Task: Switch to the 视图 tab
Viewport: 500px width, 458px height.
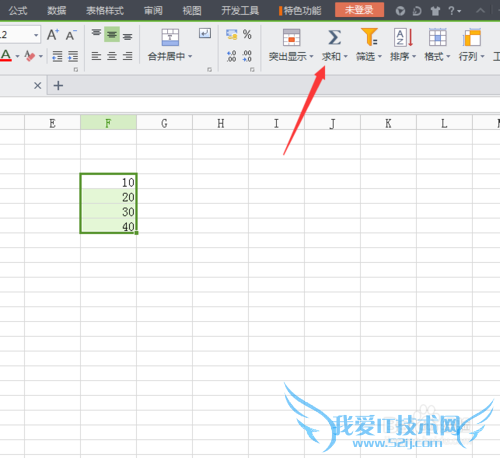Action: (192, 11)
